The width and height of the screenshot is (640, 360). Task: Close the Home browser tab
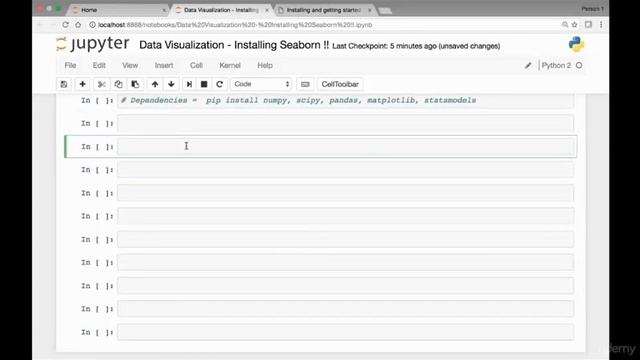pos(164,10)
